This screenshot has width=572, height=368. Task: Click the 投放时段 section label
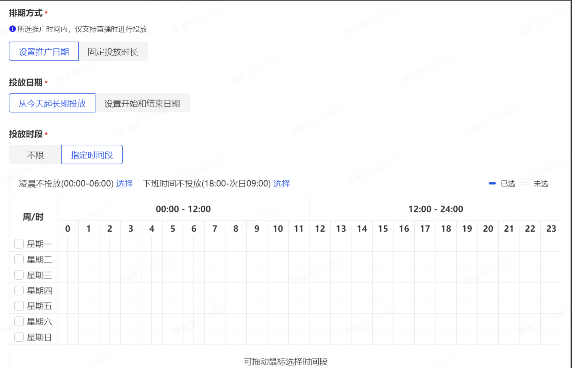(26, 134)
